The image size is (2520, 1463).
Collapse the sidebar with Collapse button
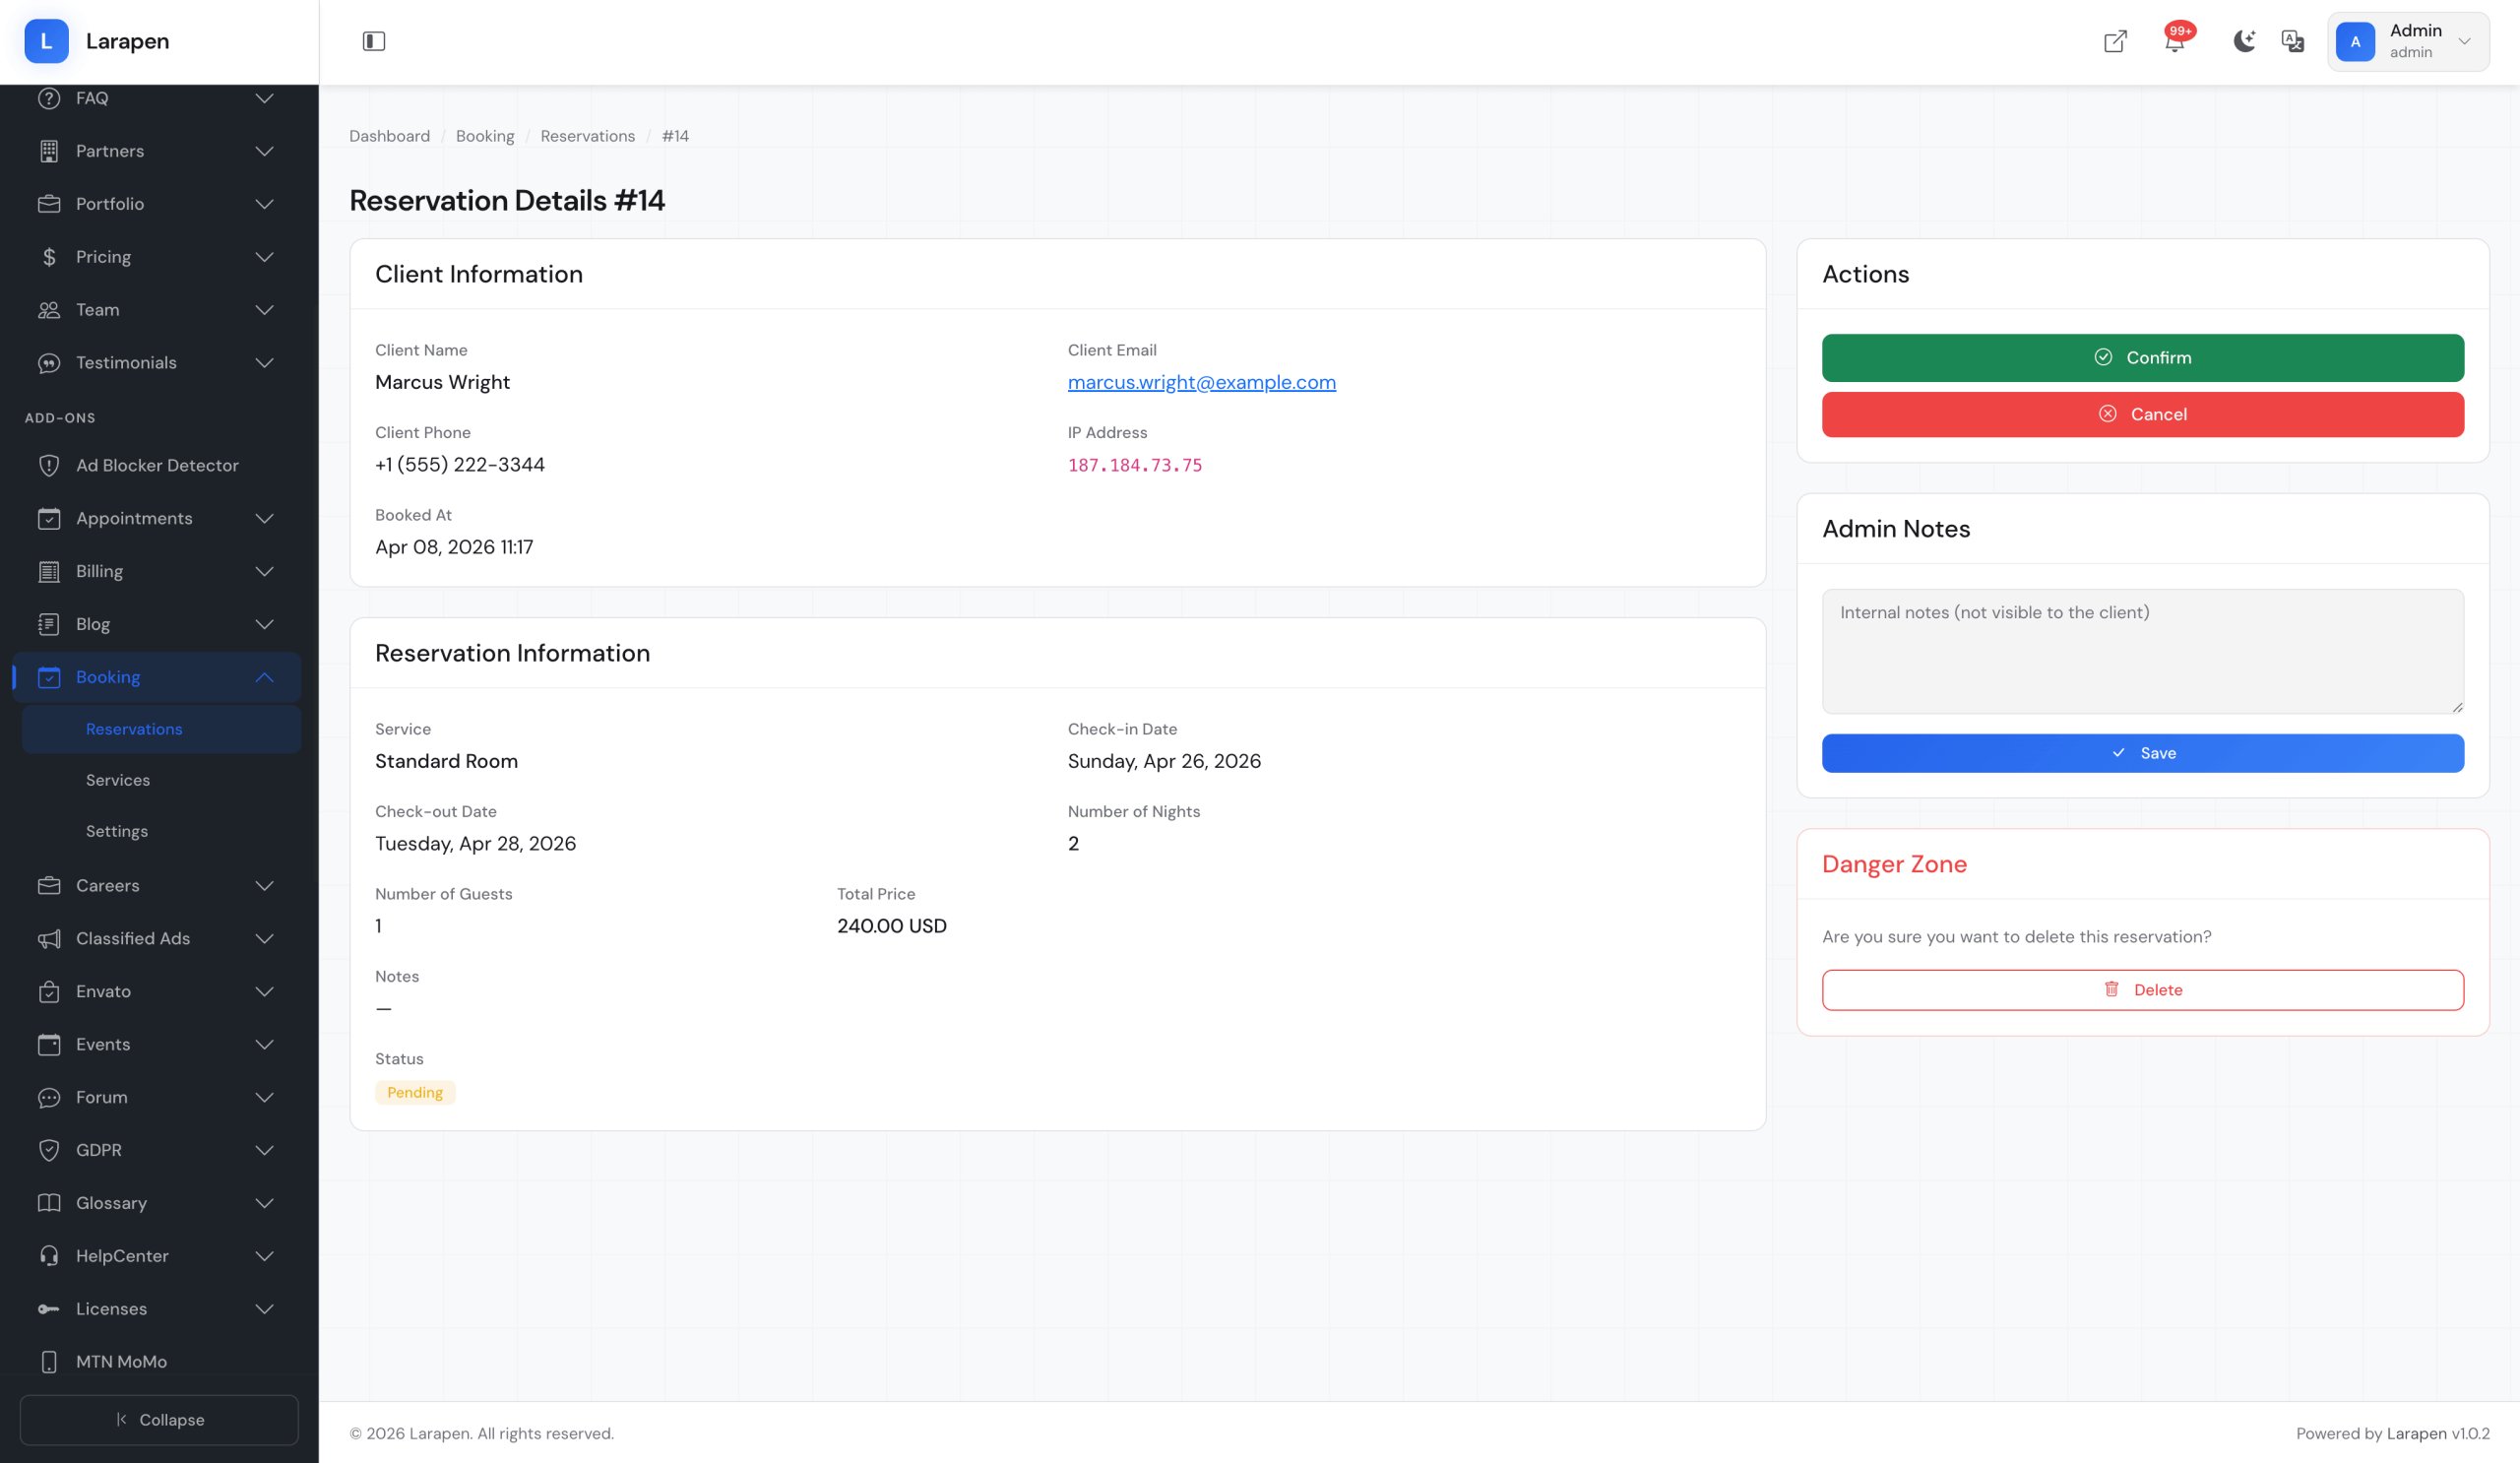159,1419
